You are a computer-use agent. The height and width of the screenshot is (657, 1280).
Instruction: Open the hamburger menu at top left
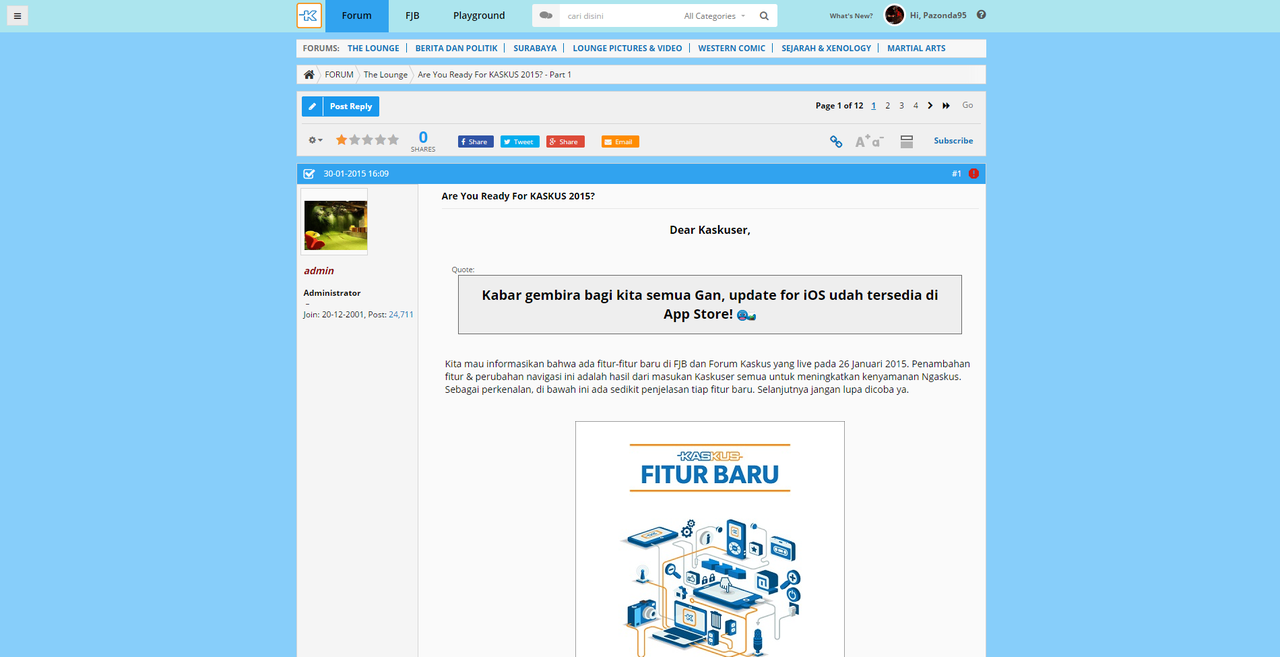pyautogui.click(x=18, y=16)
